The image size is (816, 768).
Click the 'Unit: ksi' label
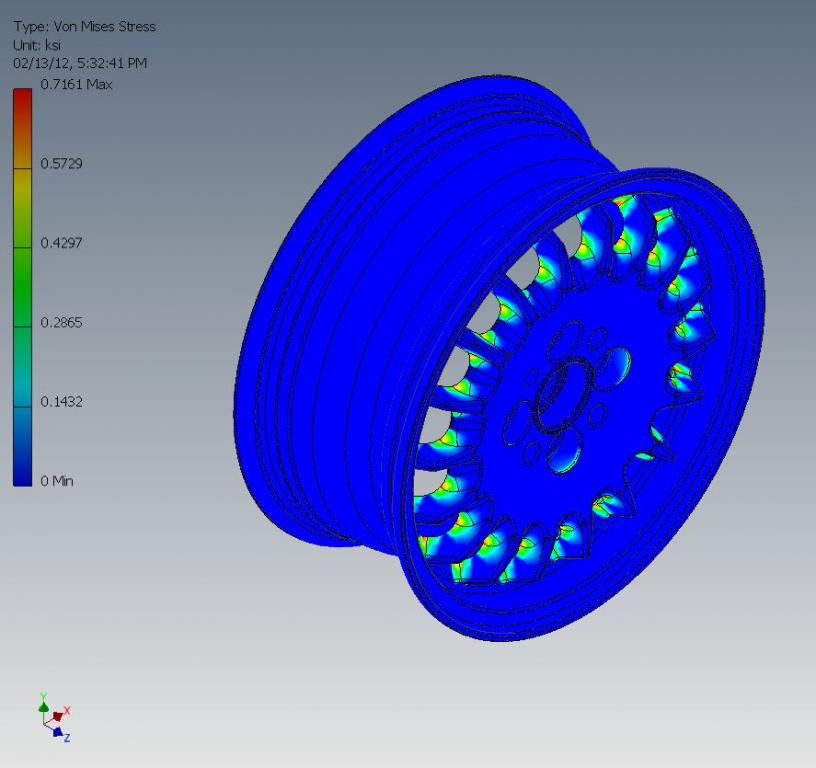[37, 45]
